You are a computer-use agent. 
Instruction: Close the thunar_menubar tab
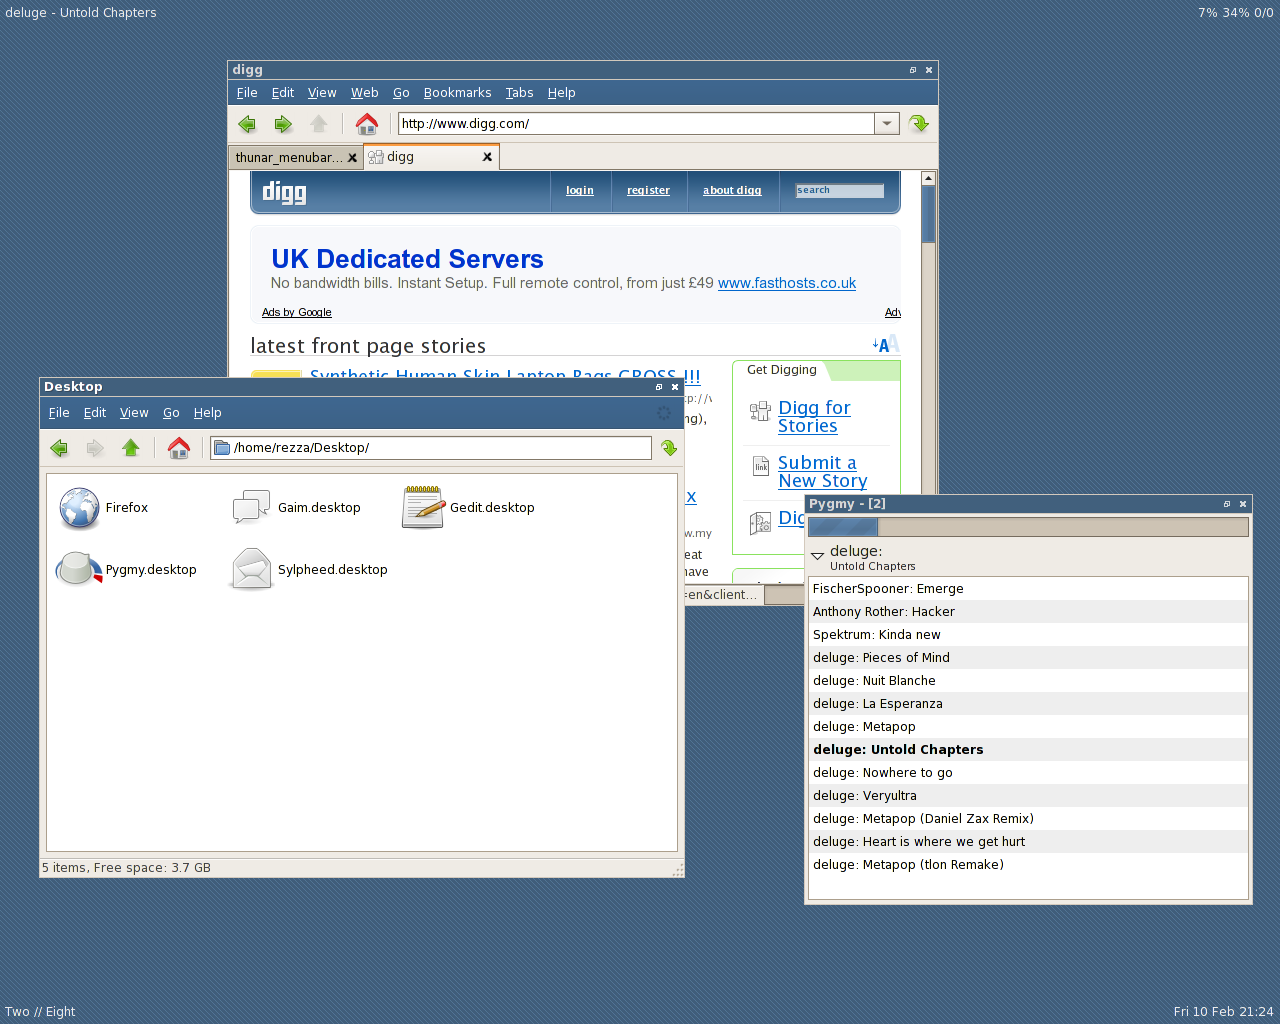click(x=352, y=158)
